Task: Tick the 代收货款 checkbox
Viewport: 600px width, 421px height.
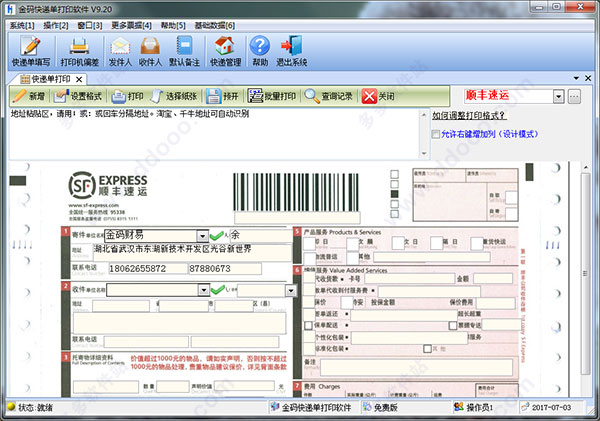Action: 309,278
